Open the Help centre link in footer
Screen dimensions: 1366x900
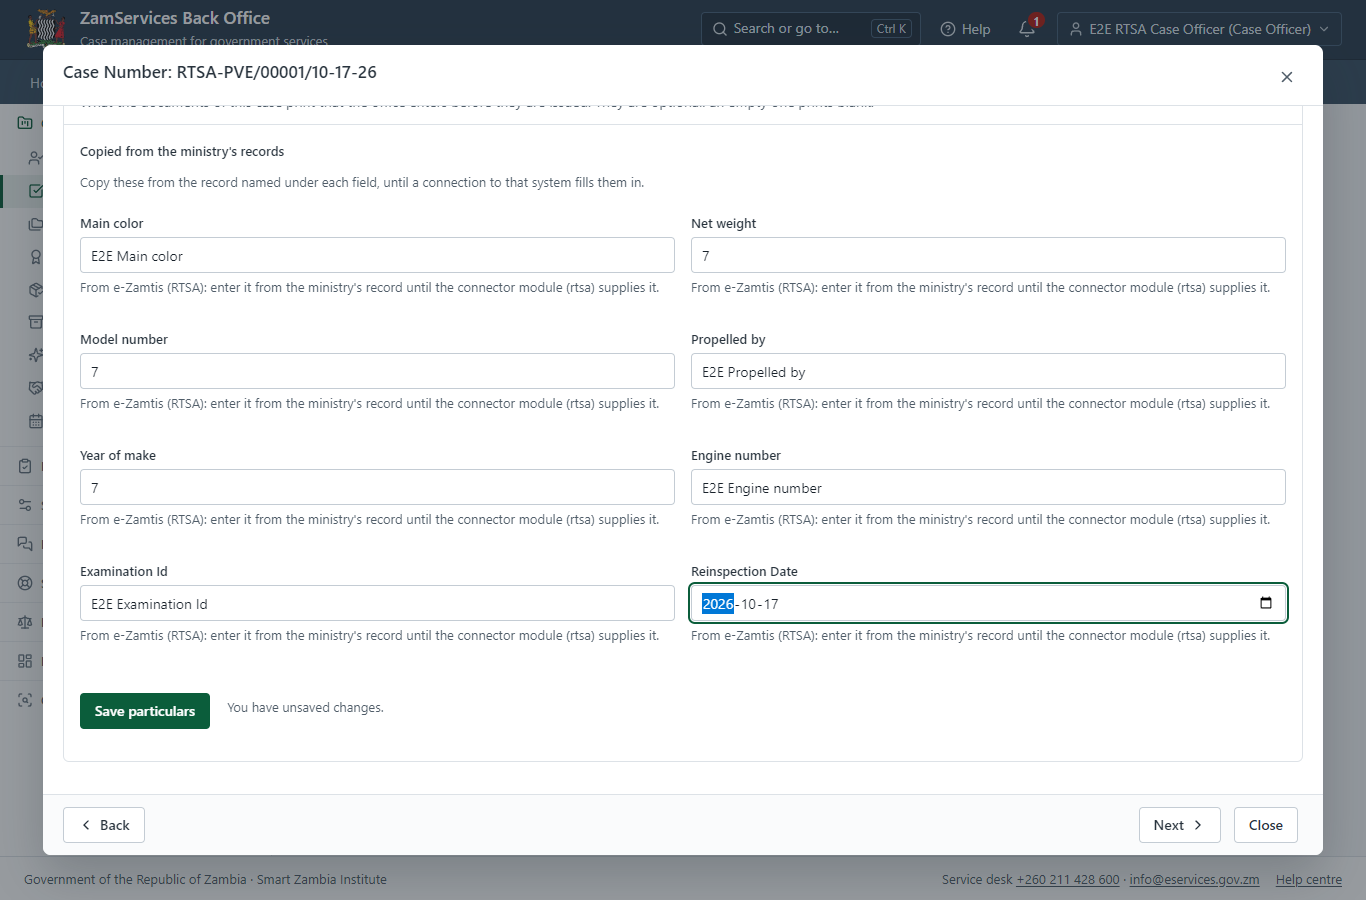(x=1308, y=880)
